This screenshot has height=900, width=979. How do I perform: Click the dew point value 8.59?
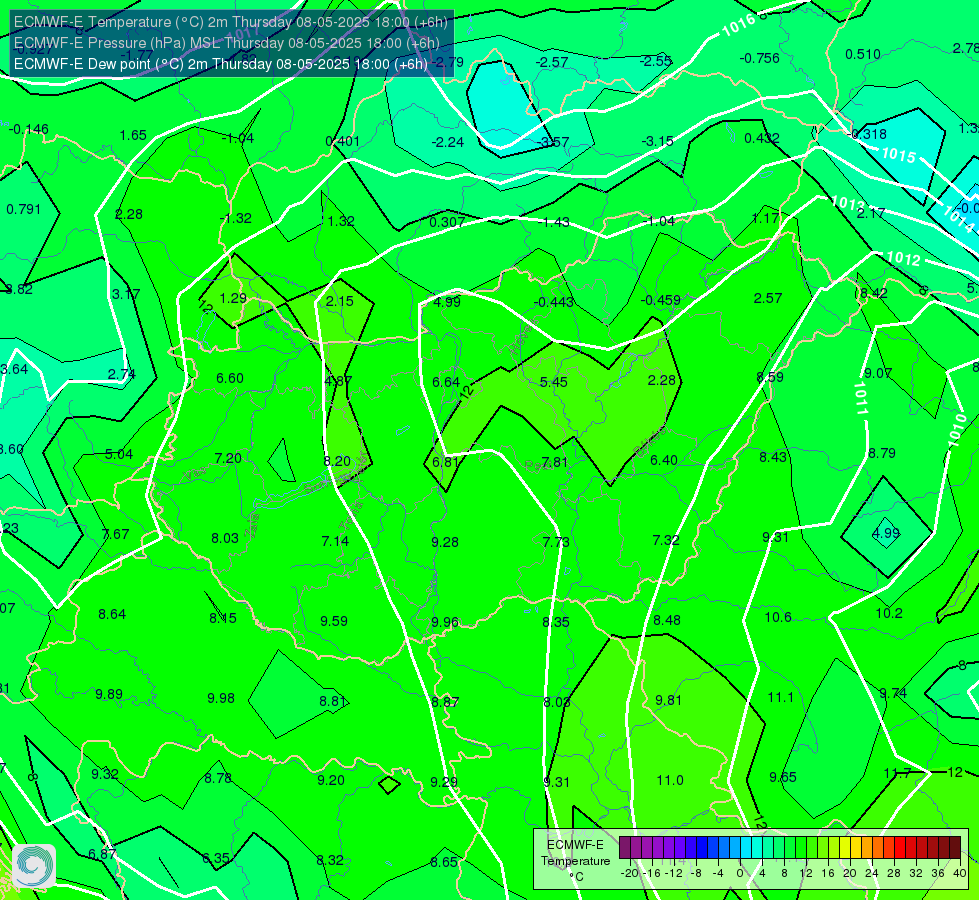770,377
